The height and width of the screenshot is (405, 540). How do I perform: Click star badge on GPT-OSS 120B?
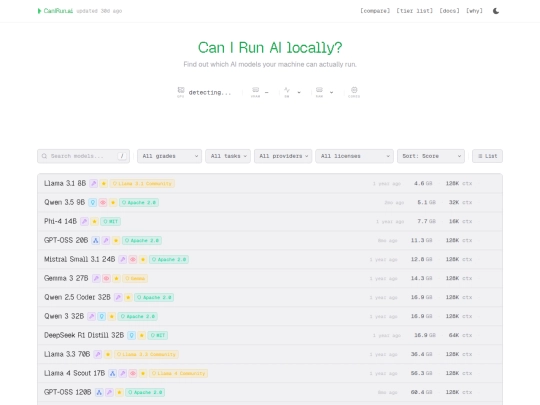pos(119,392)
